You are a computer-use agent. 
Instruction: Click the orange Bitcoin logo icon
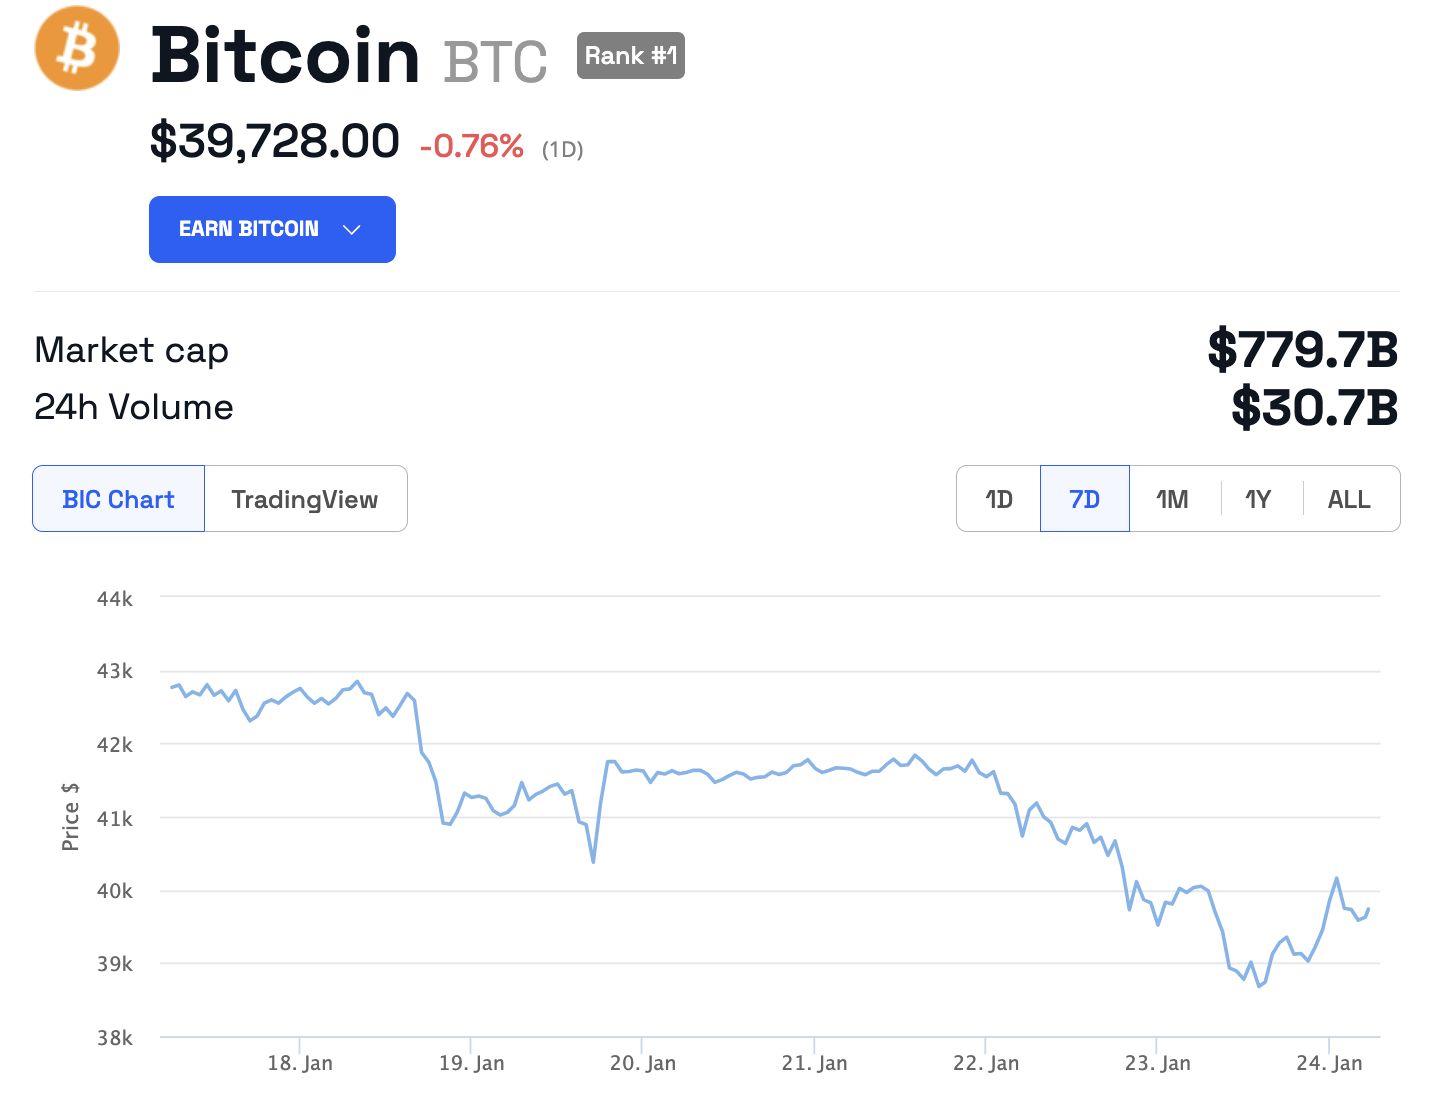point(77,49)
